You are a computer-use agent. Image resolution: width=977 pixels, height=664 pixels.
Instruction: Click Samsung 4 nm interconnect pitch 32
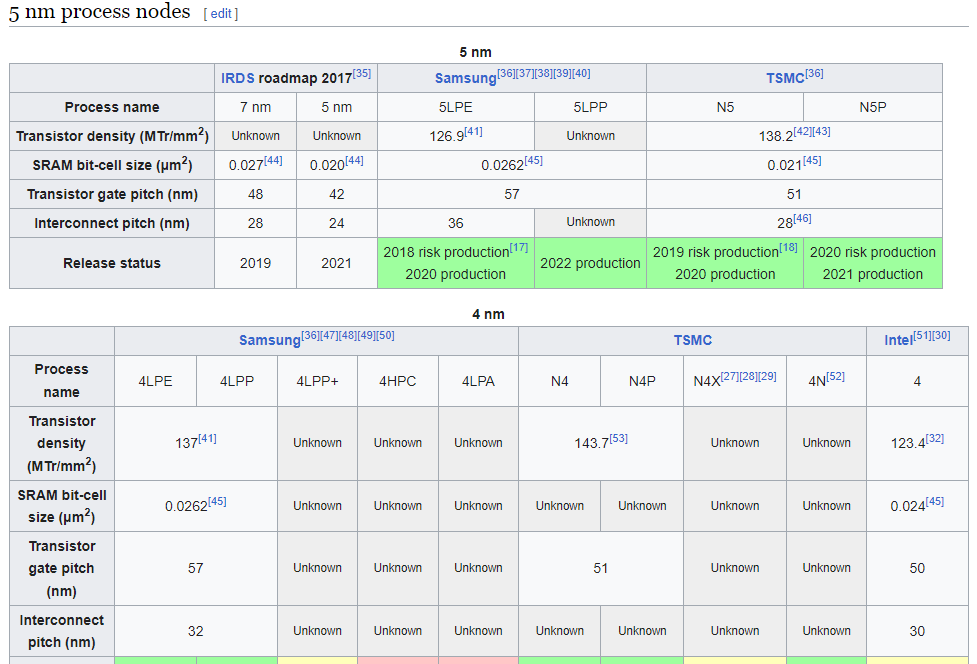click(196, 631)
